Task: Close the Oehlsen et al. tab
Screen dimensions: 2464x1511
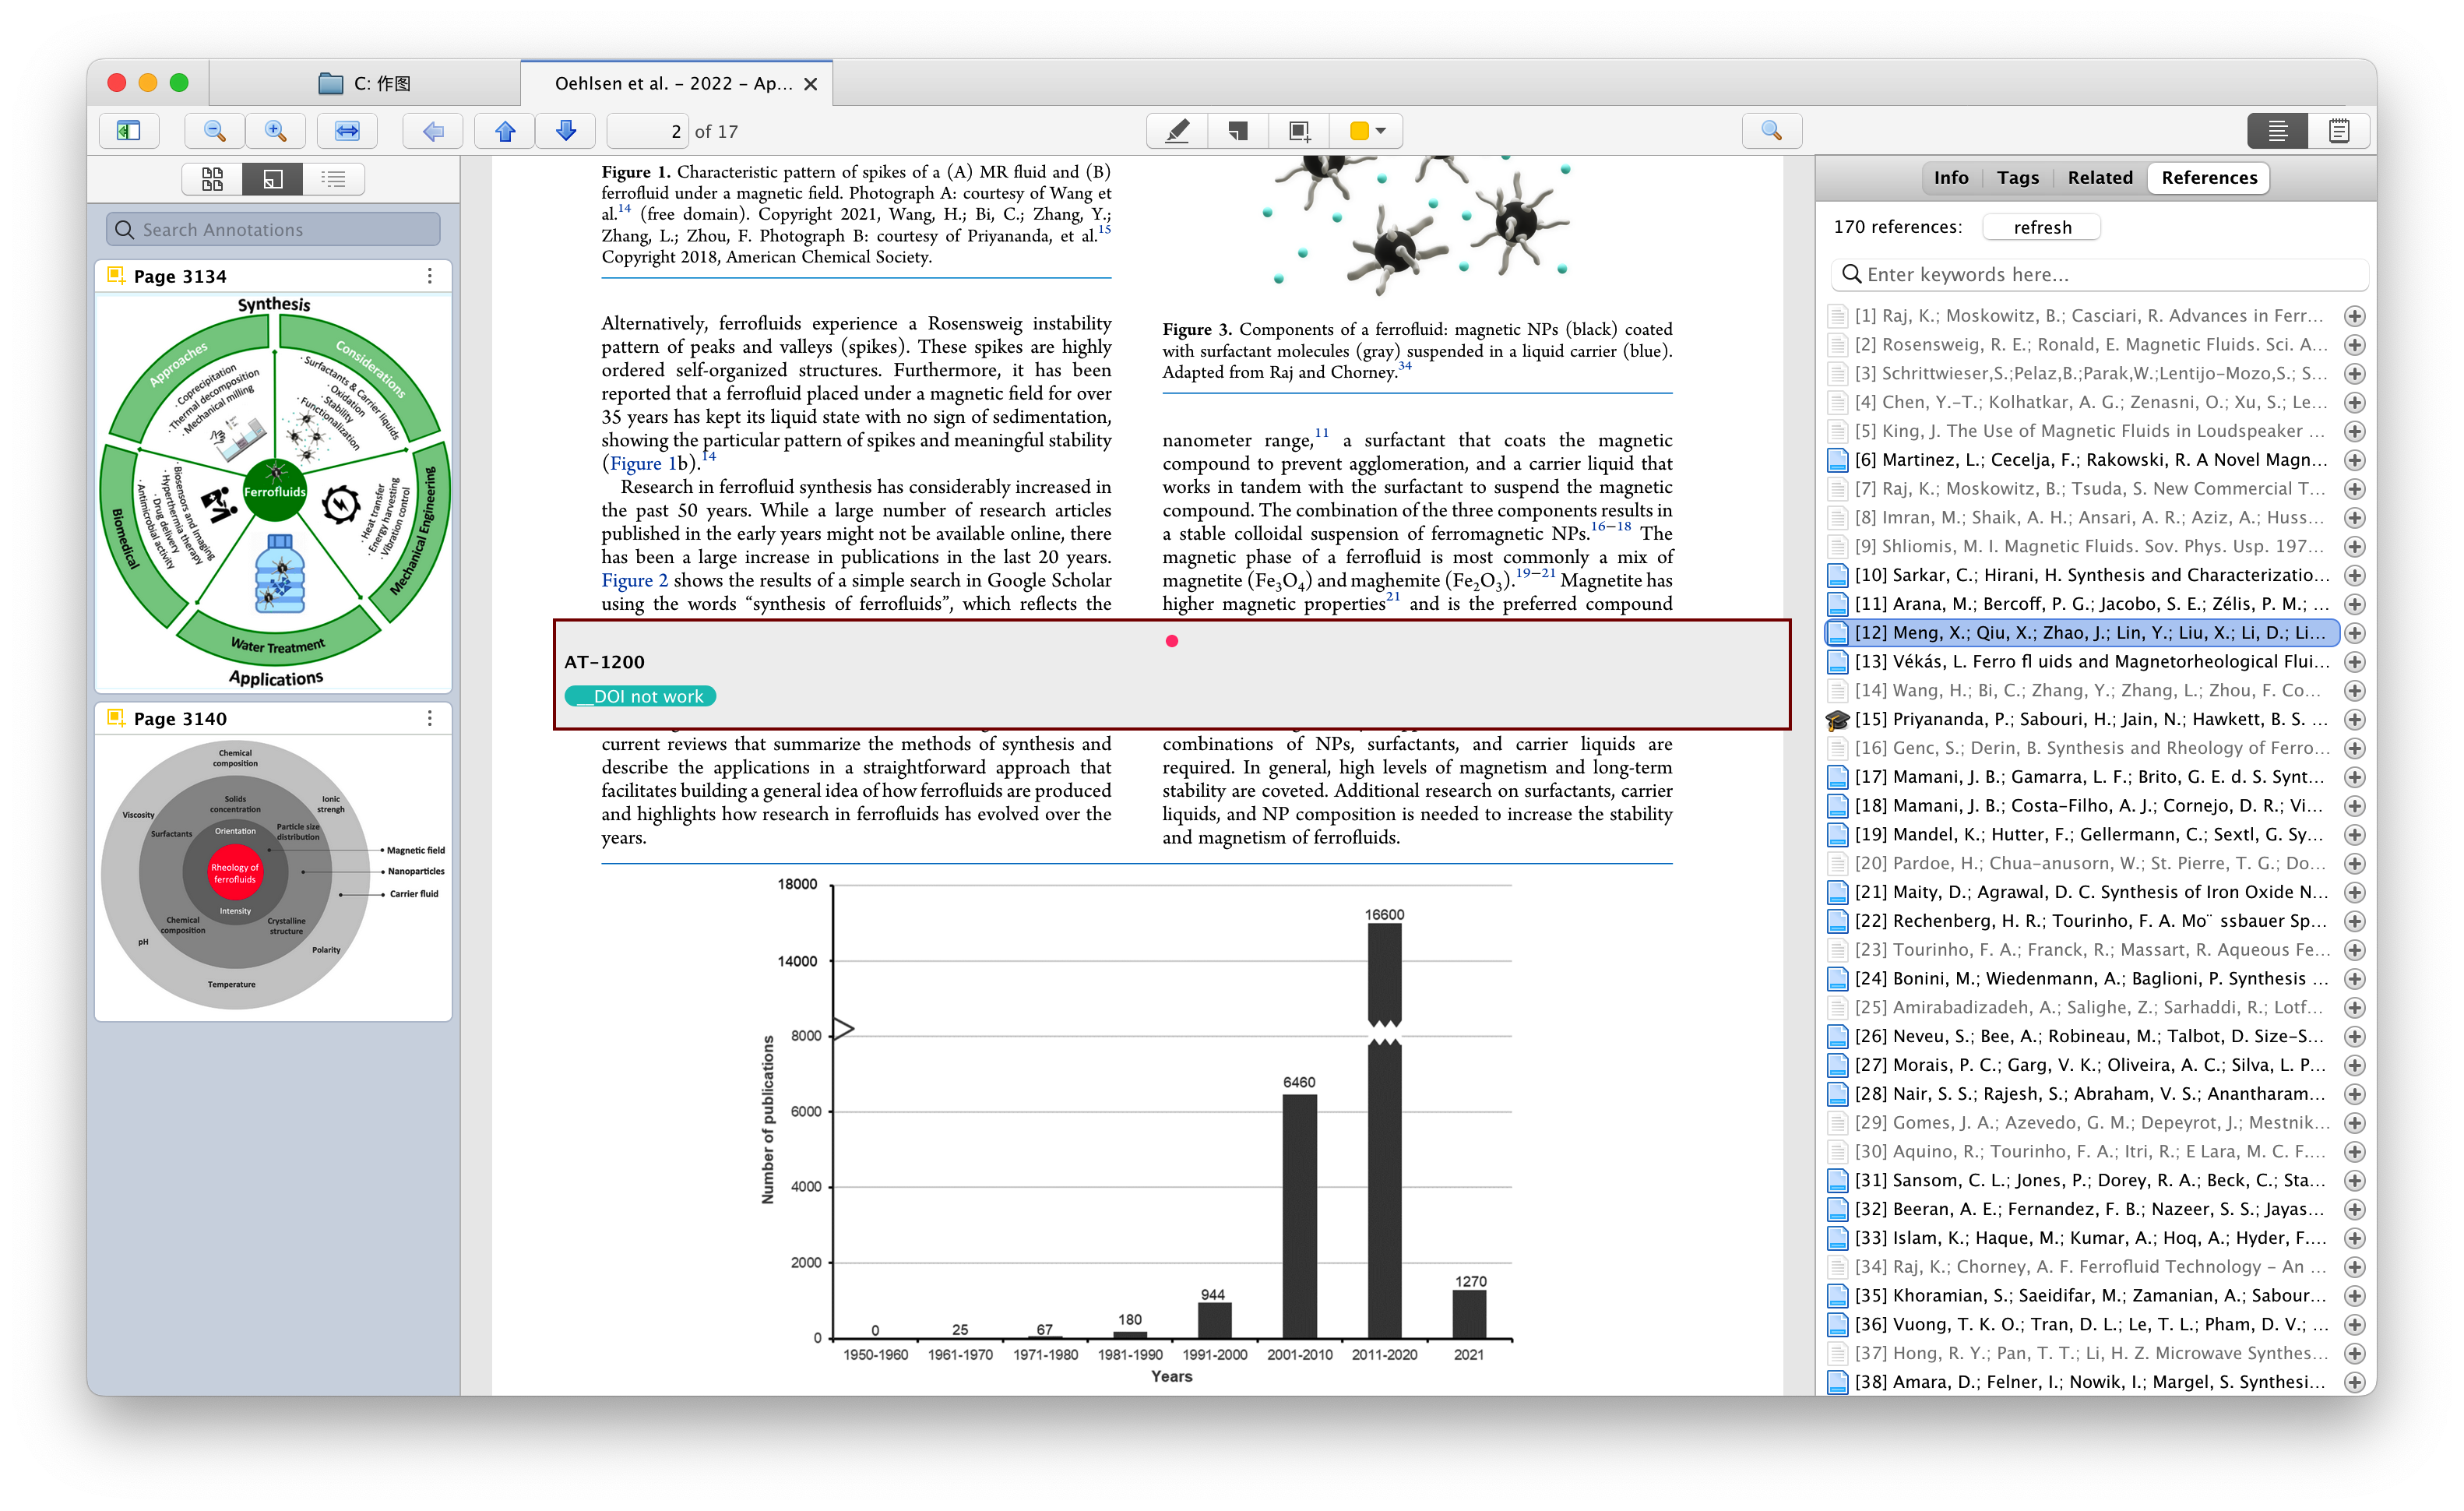Action: pyautogui.click(x=810, y=84)
